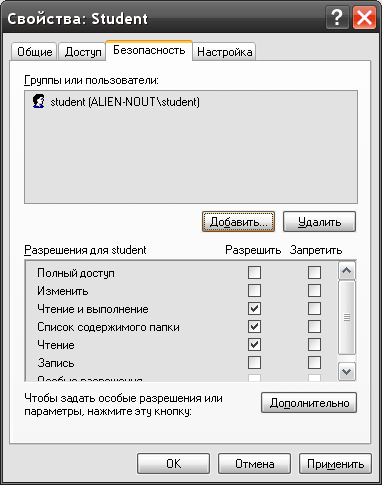Switch to the Общие tab
This screenshot has width=382, height=485.
35,52
